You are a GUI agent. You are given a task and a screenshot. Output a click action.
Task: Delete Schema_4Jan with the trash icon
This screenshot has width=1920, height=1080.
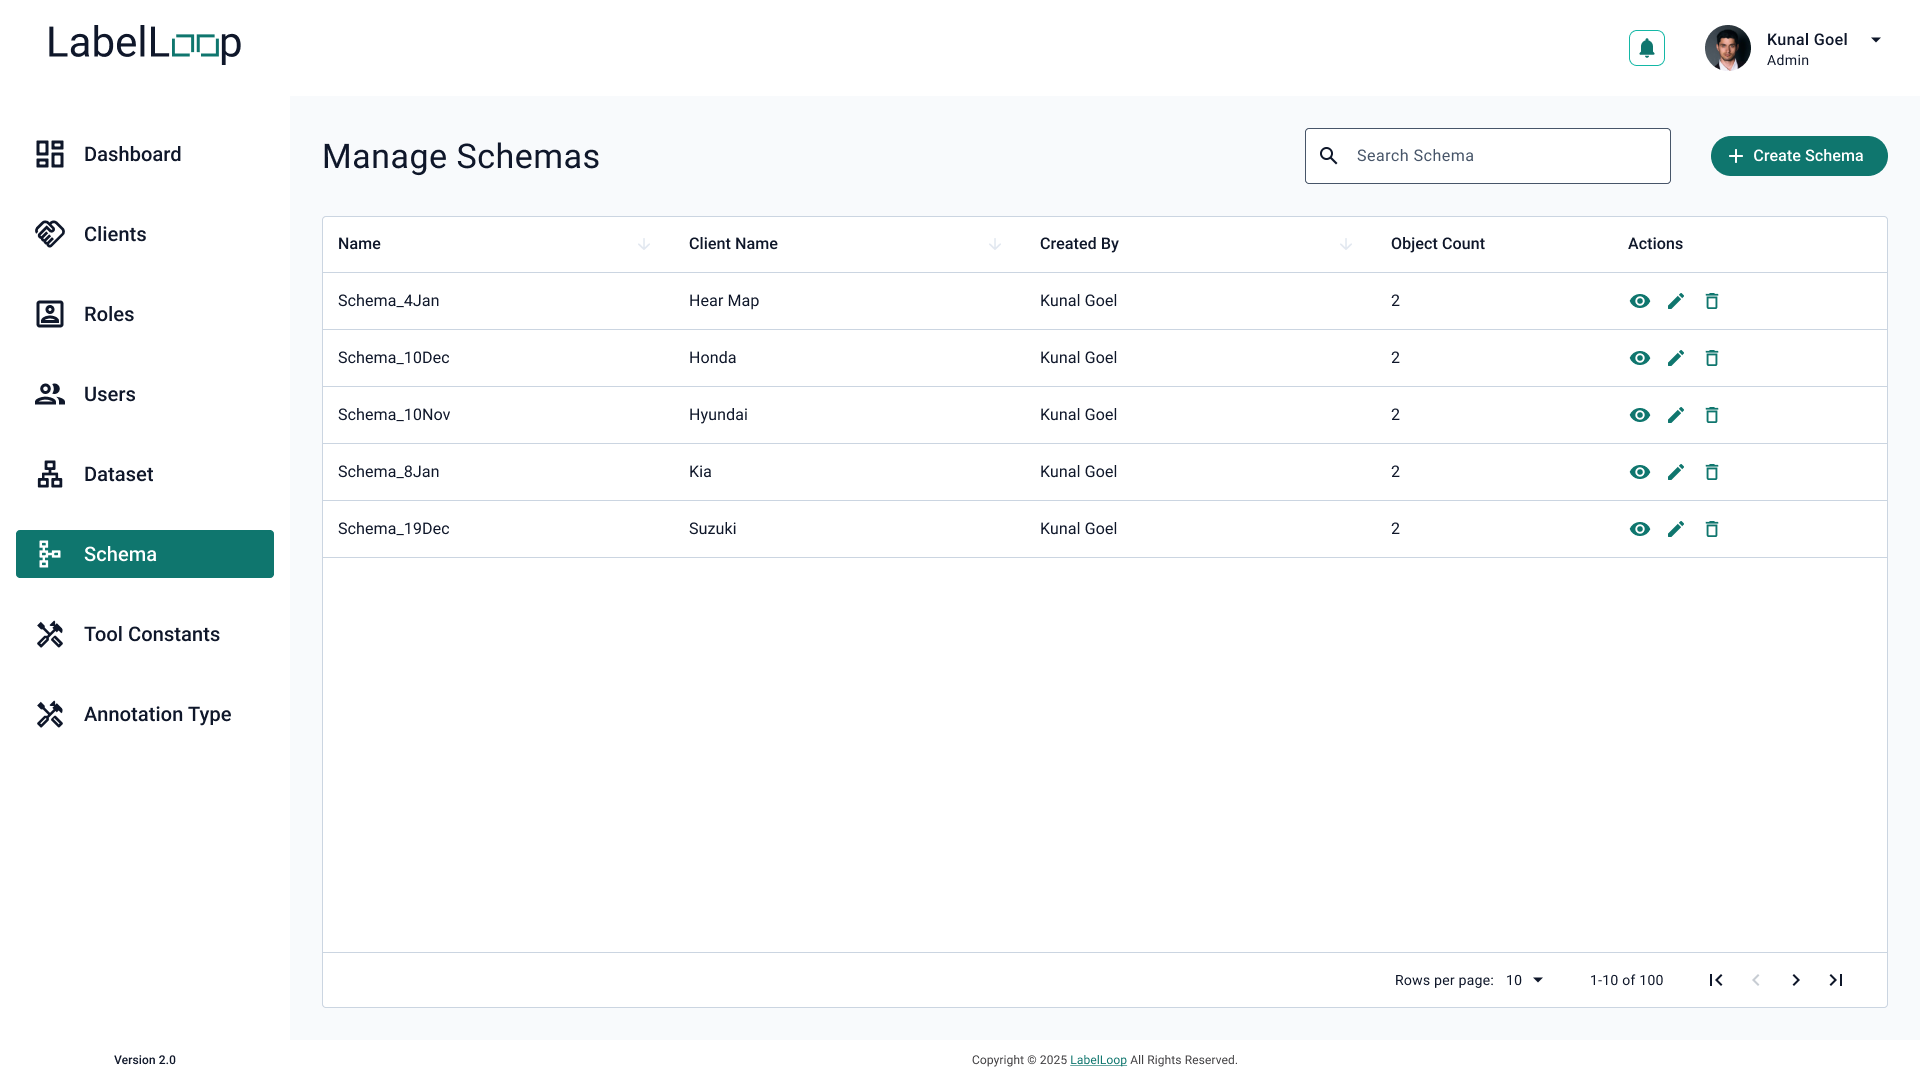click(1711, 301)
